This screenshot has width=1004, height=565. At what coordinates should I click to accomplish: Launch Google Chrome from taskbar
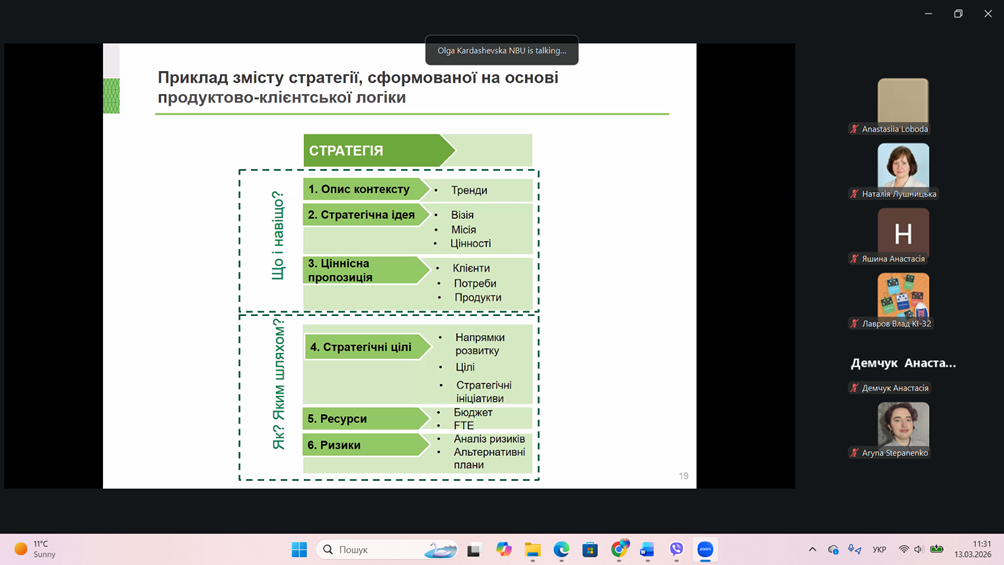(619, 549)
